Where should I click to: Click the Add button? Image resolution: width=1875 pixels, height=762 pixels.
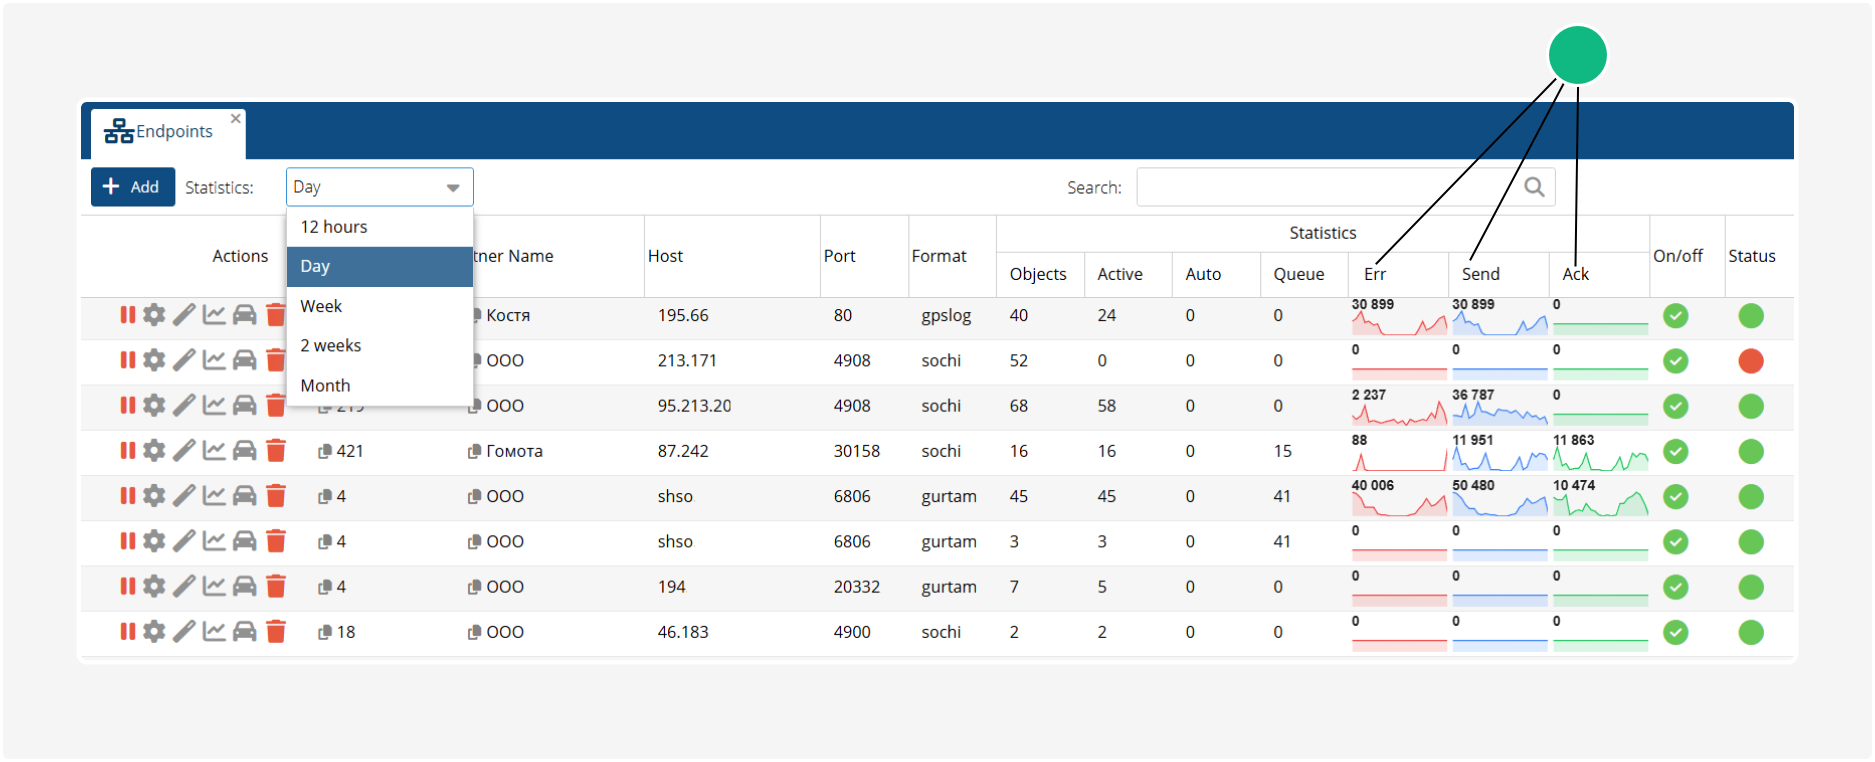point(133,187)
